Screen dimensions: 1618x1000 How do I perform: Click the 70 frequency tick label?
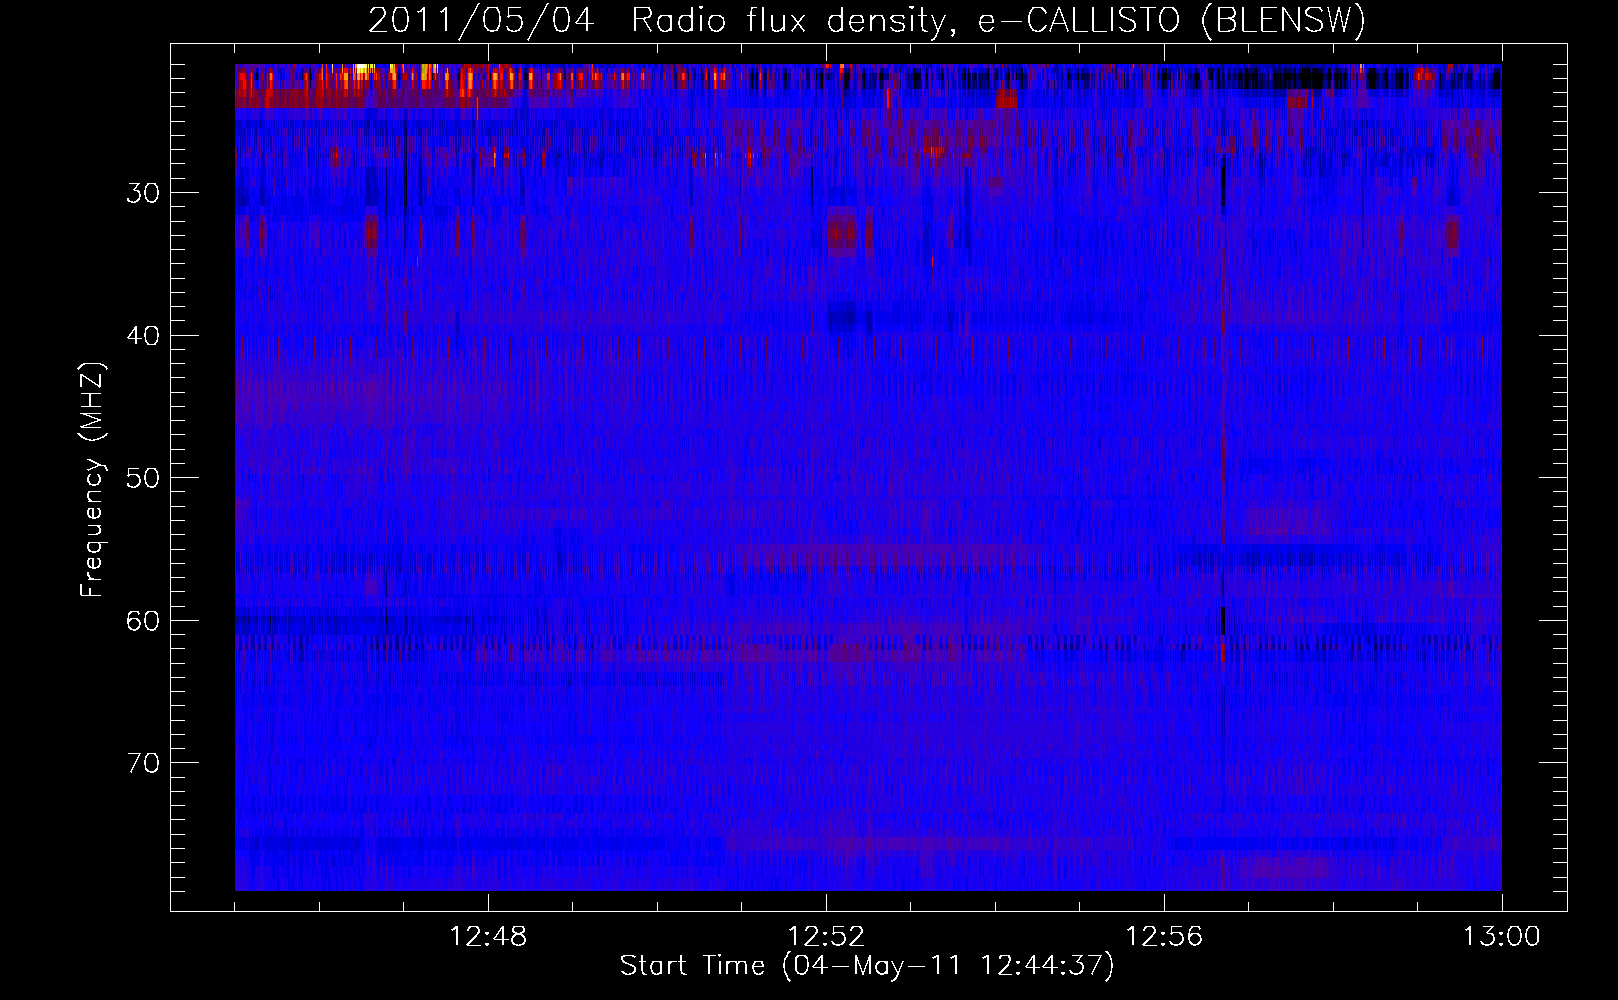(143, 764)
